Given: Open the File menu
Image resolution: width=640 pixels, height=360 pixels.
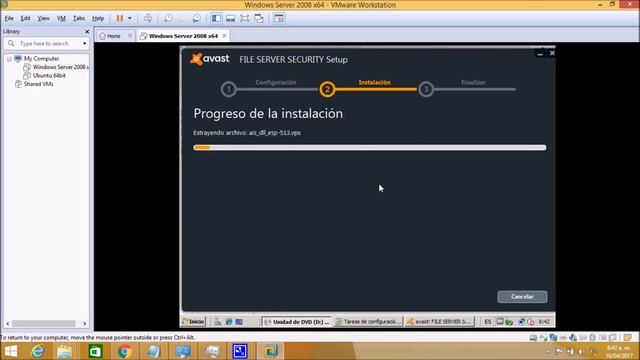Looking at the screenshot, I should pyautogui.click(x=9, y=18).
